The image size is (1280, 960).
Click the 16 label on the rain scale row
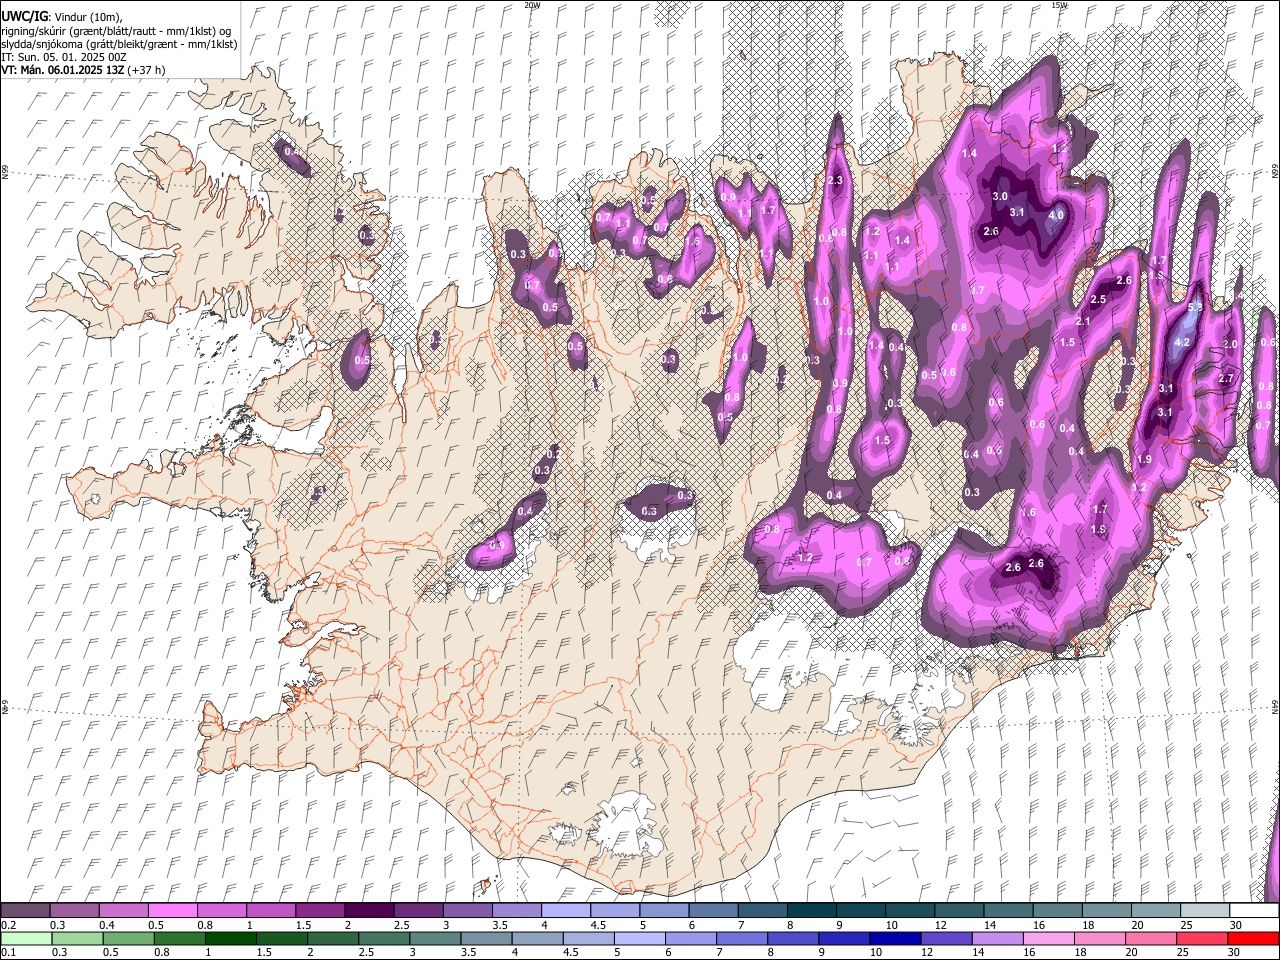[1030, 953]
